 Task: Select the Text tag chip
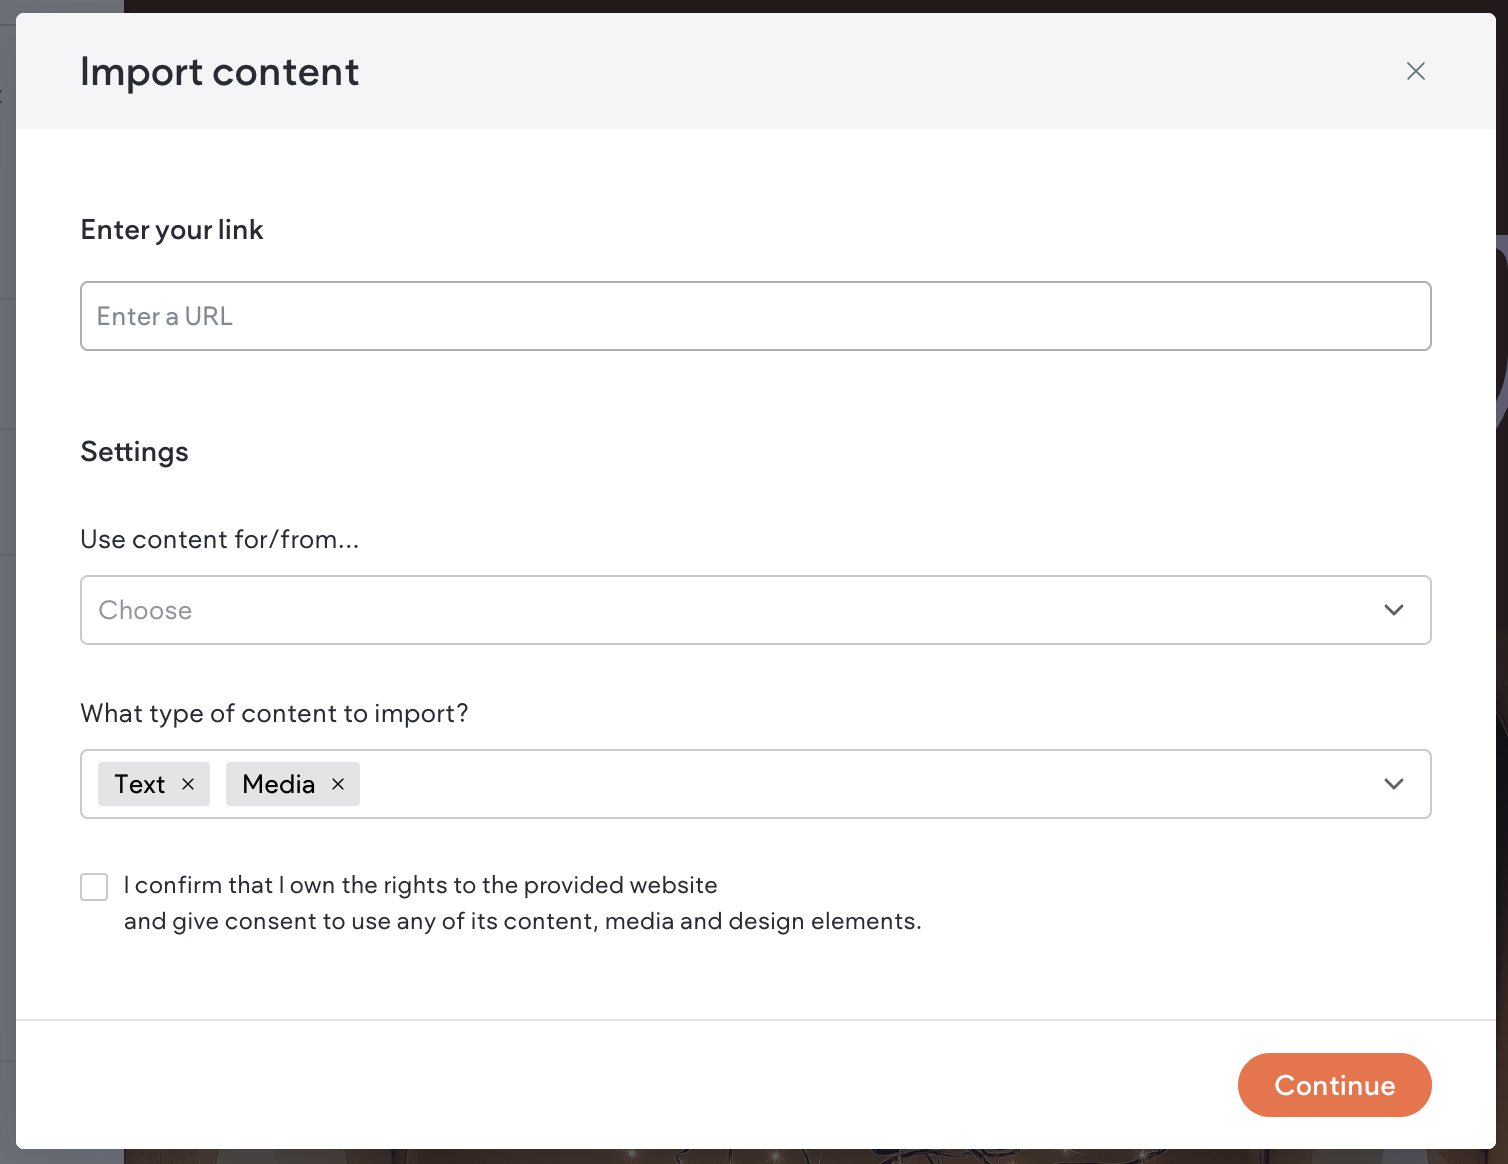pos(140,784)
